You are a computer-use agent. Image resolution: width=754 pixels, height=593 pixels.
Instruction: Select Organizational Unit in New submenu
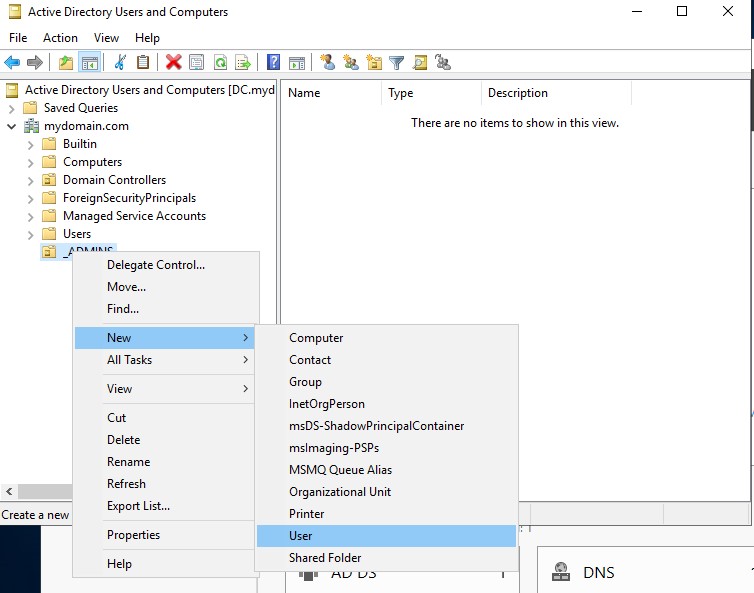[x=387, y=492]
